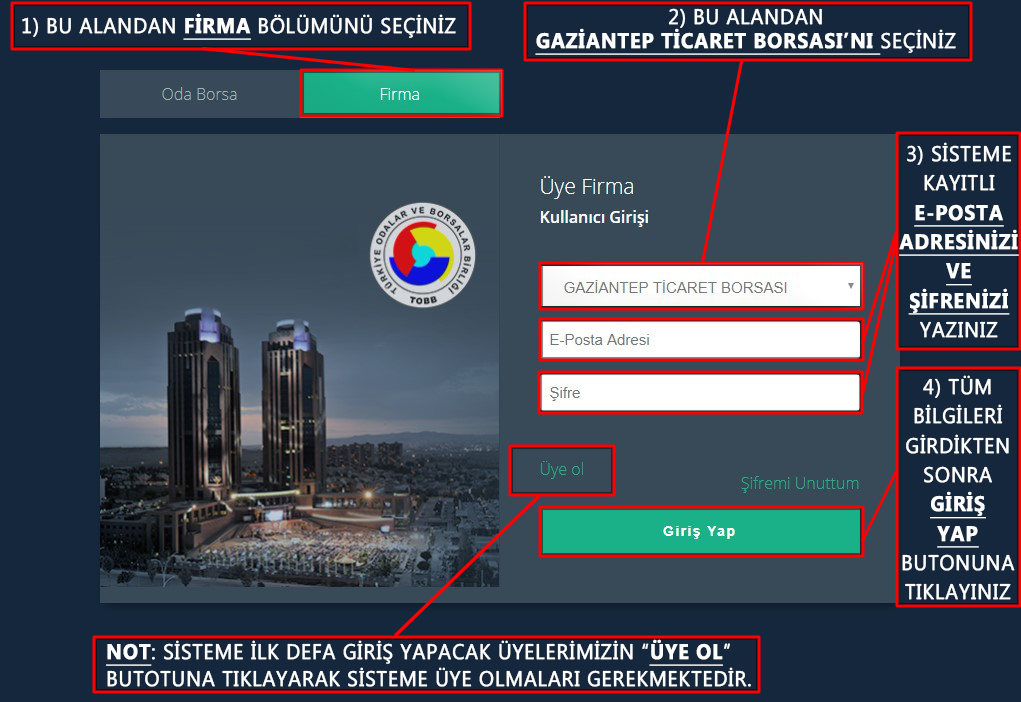Image resolution: width=1021 pixels, height=702 pixels.
Task: Click instruction box 1 about FİRMA
Action: [x=240, y=26]
